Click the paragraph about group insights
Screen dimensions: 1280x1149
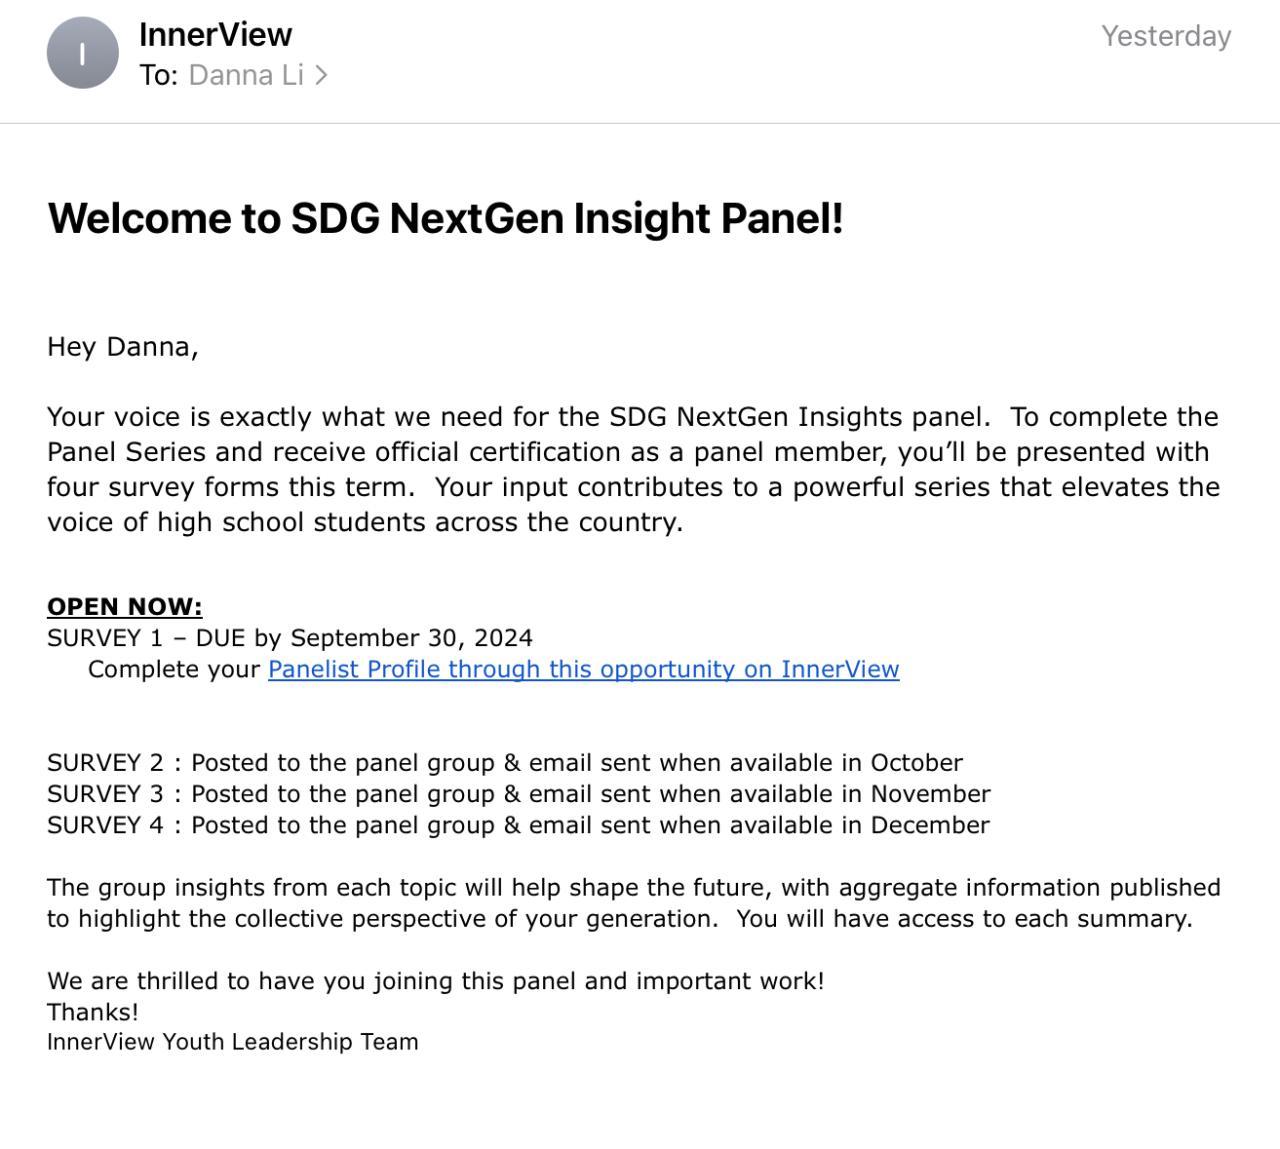pos(632,903)
